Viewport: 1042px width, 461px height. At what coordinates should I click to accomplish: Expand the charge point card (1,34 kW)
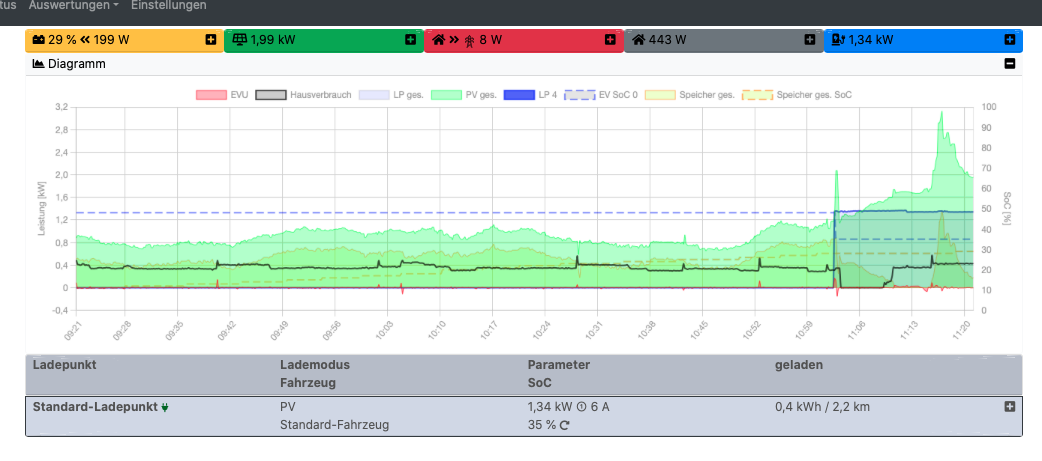click(1010, 40)
